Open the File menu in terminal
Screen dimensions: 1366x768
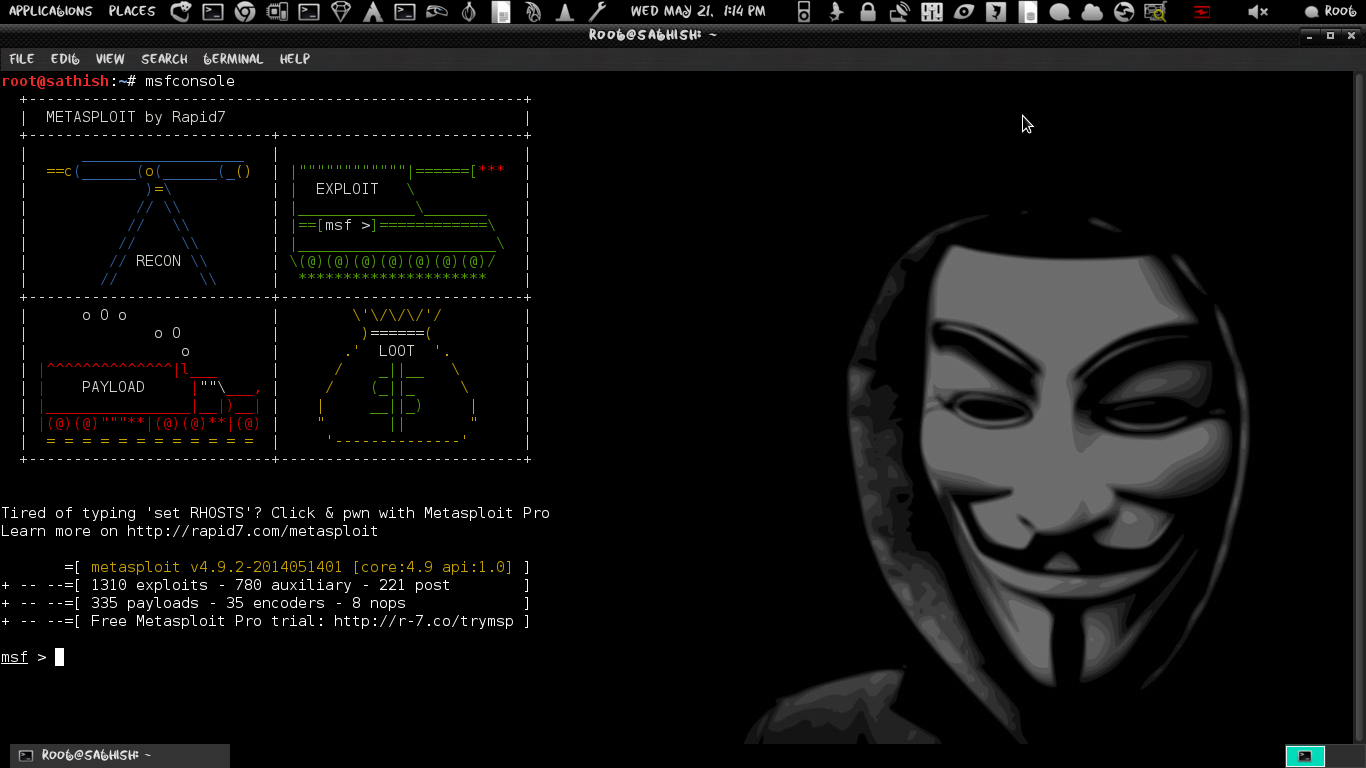tap(21, 59)
